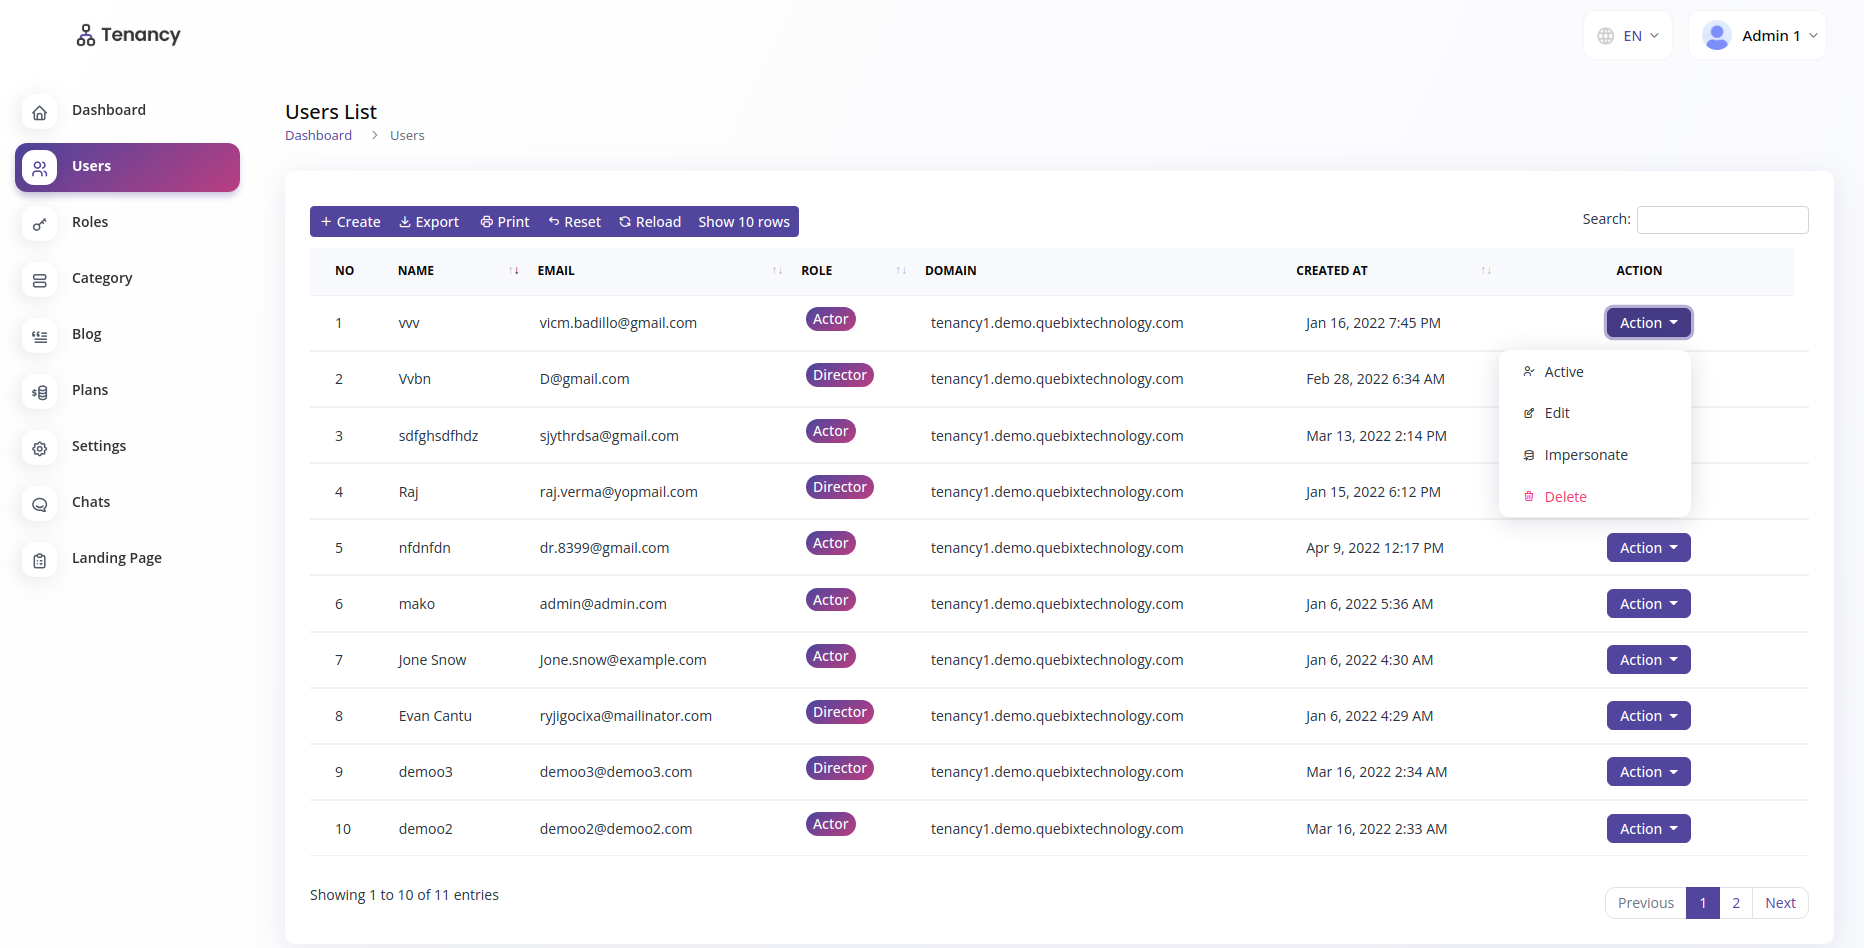Click the Dashboard home icon in sidebar
The image size is (1864, 948).
(x=40, y=112)
